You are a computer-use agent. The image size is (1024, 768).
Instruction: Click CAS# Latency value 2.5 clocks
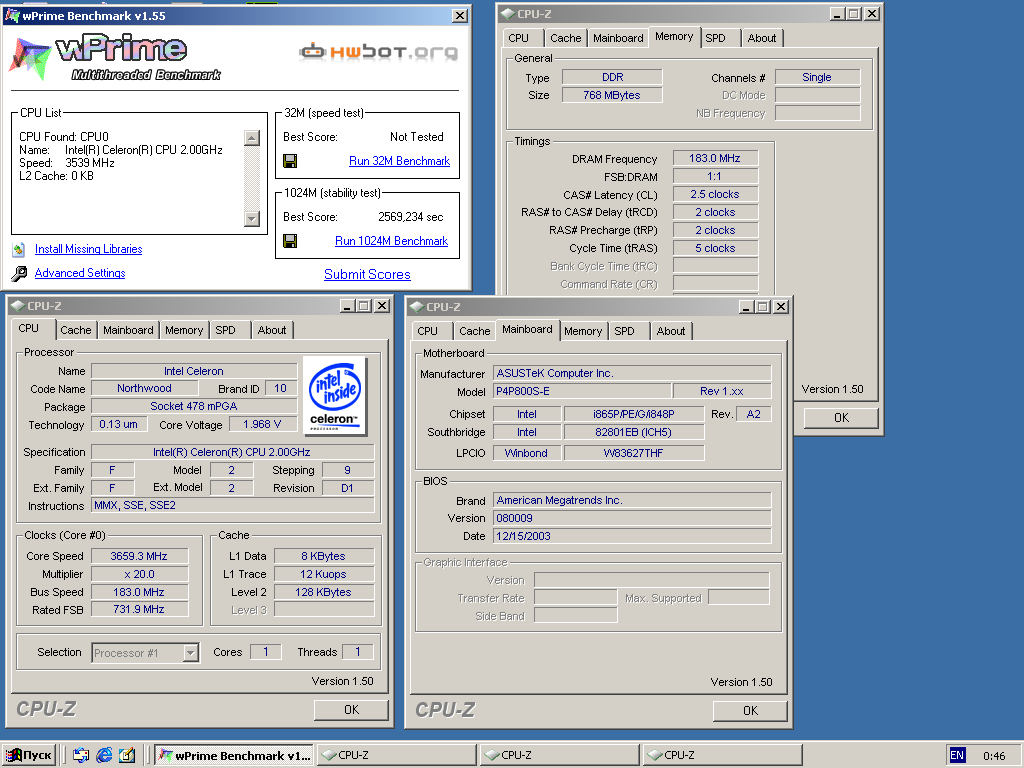715,195
